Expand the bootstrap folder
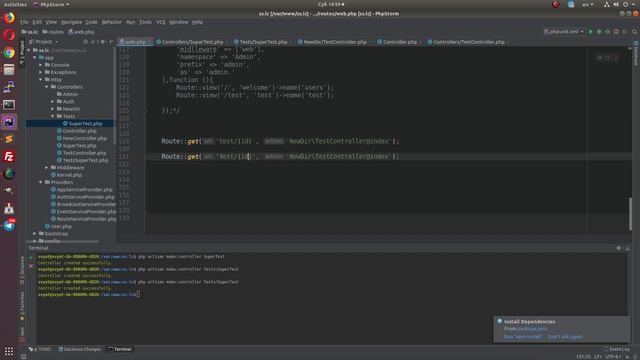 pyautogui.click(x=35, y=234)
